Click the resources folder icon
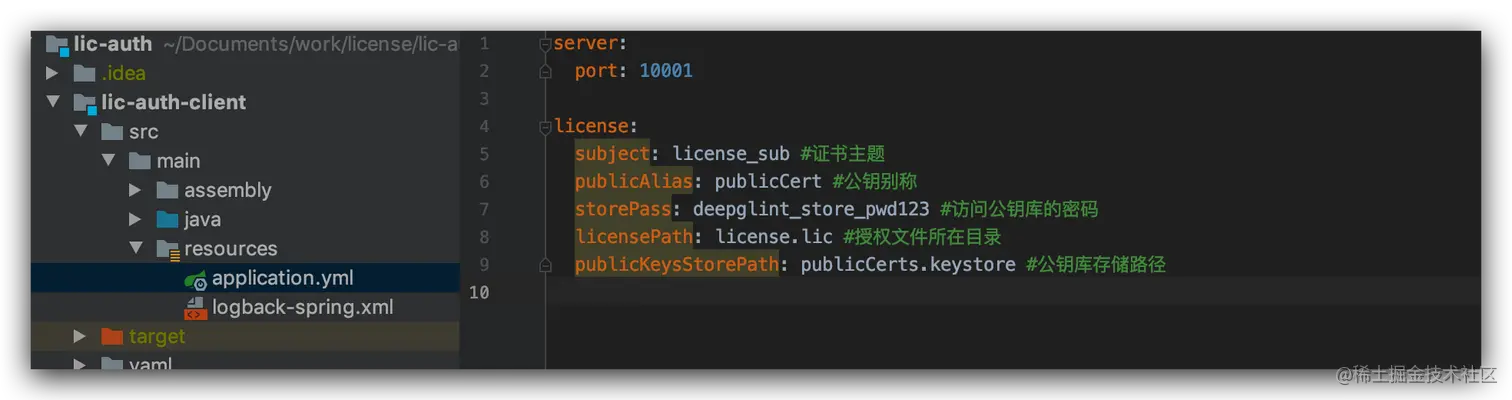The image size is (1512, 400). point(167,249)
